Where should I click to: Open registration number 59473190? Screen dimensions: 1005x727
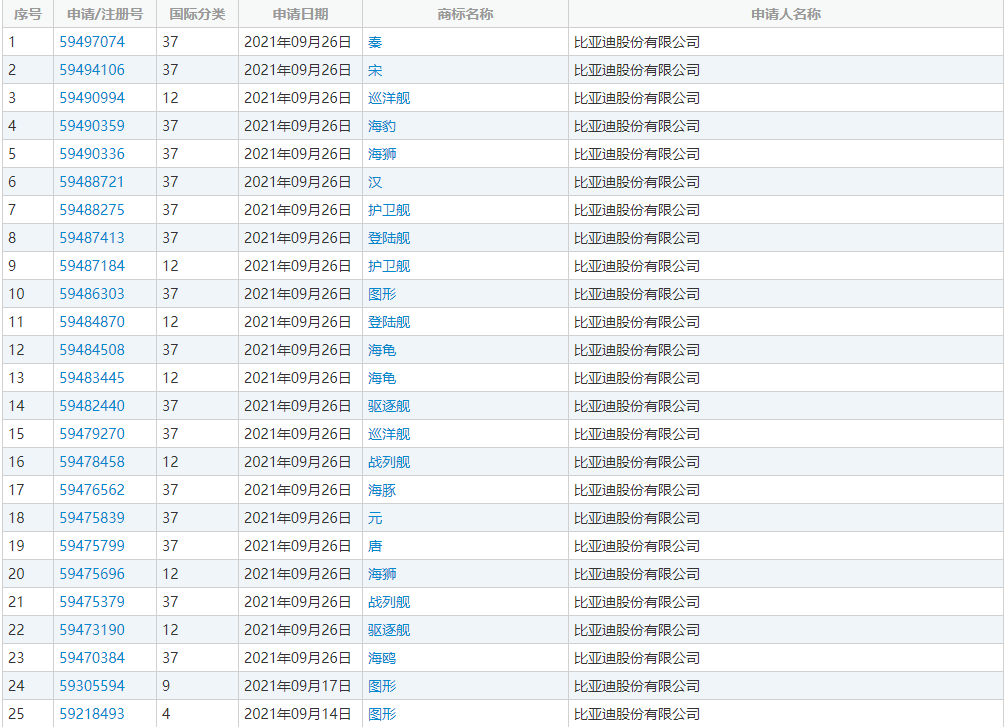92,630
